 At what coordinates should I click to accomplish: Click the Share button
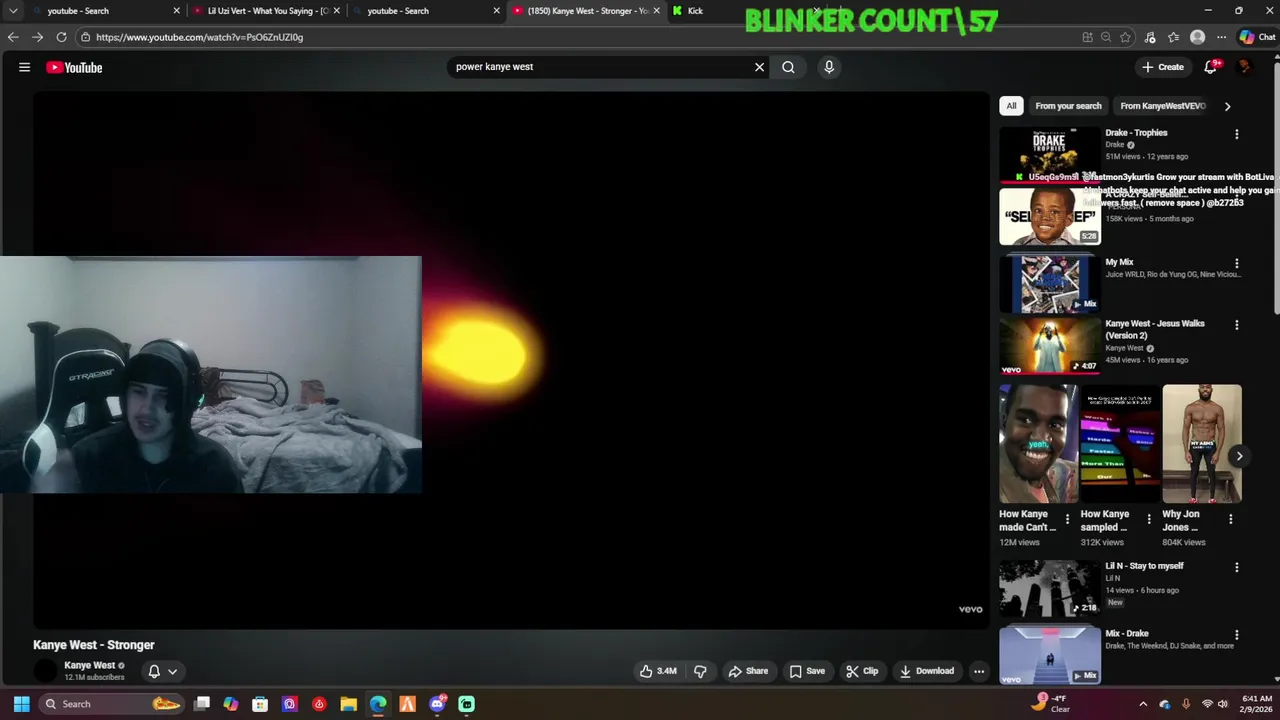[748, 671]
